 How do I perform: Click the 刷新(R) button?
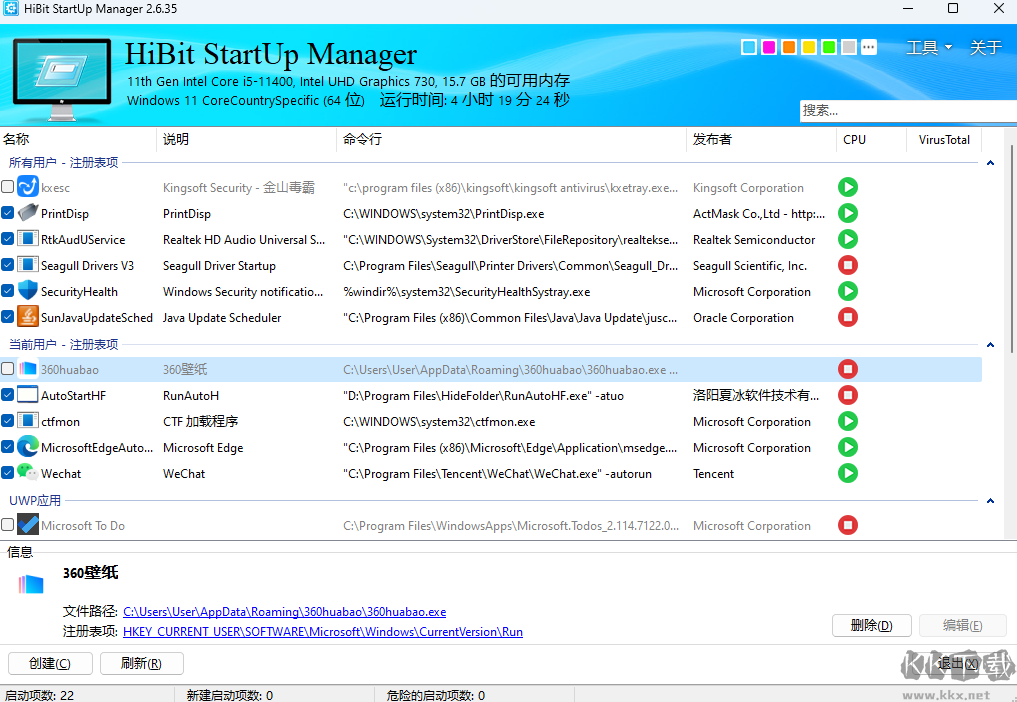[x=141, y=664]
